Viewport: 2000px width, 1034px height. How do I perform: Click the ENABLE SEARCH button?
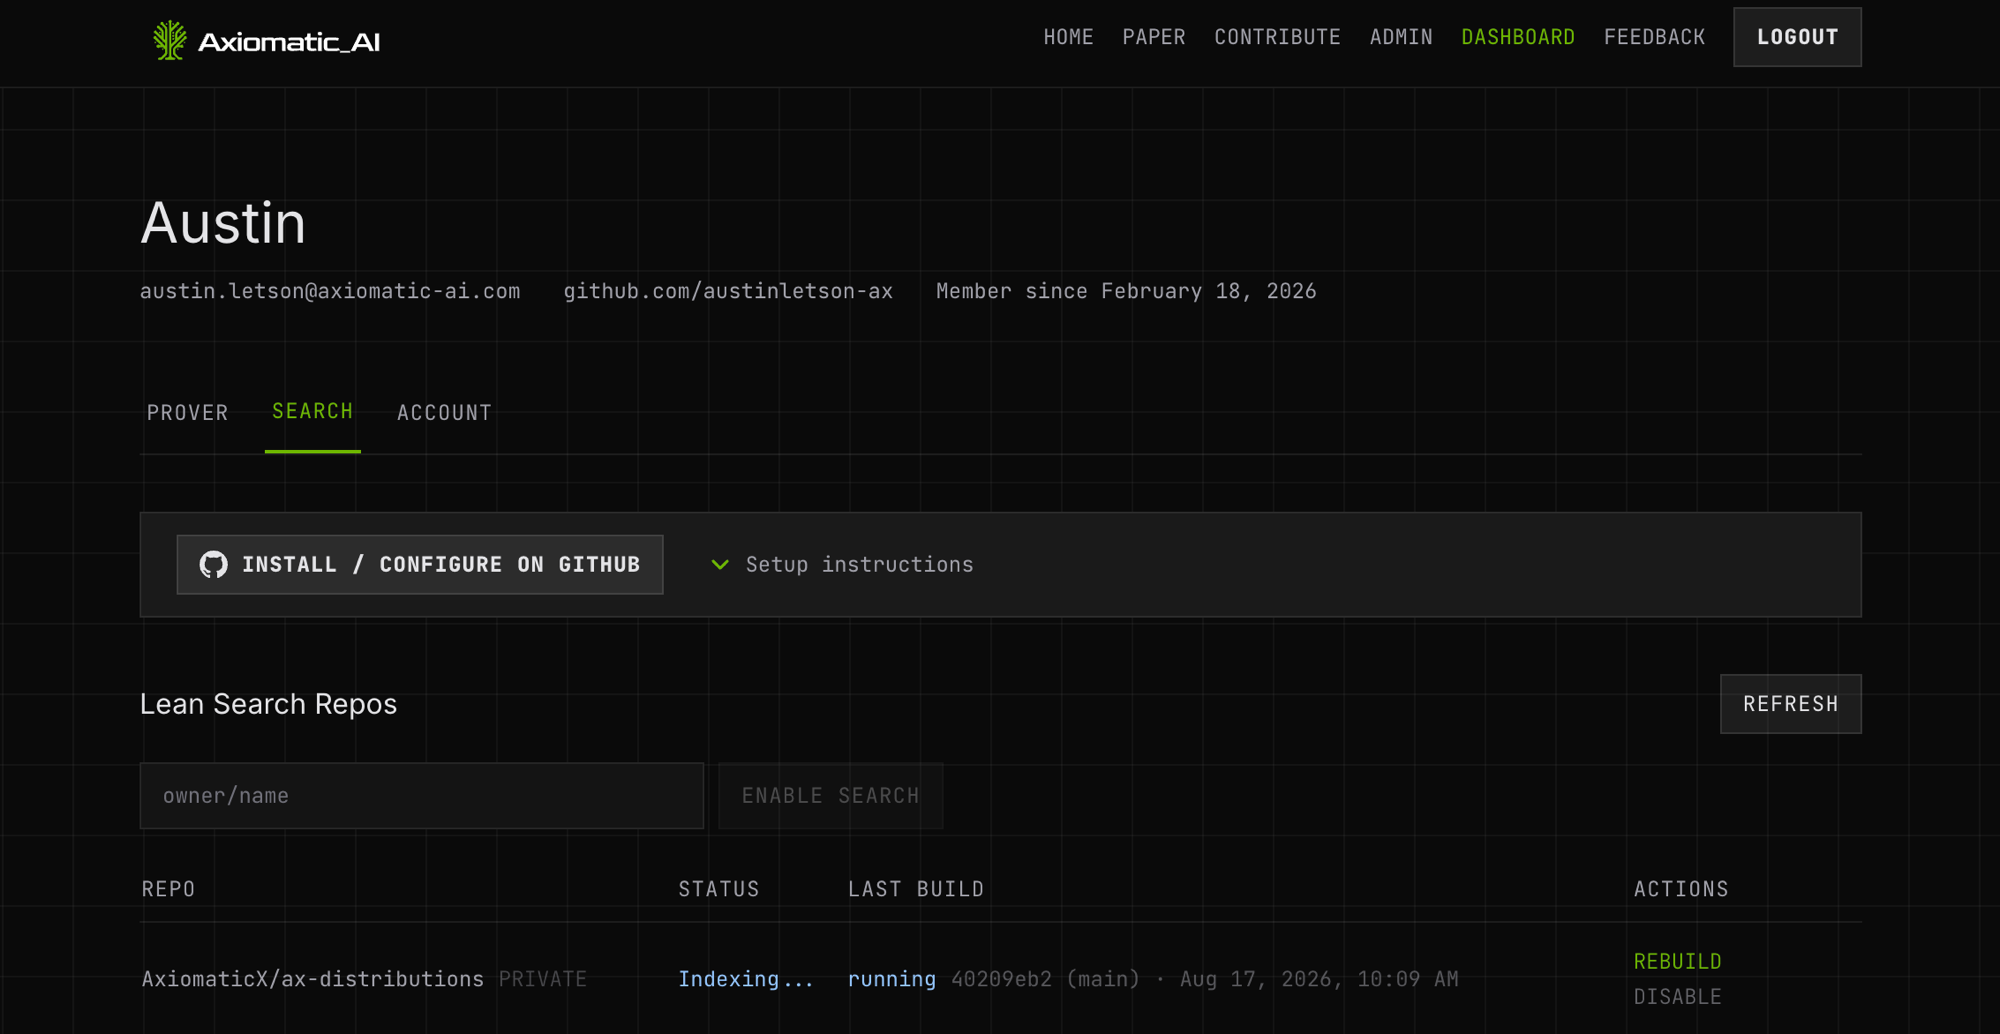click(x=830, y=796)
